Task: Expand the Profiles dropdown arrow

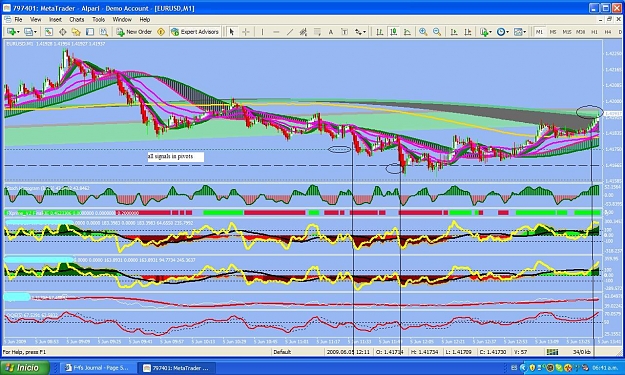Action: [x=35, y=32]
